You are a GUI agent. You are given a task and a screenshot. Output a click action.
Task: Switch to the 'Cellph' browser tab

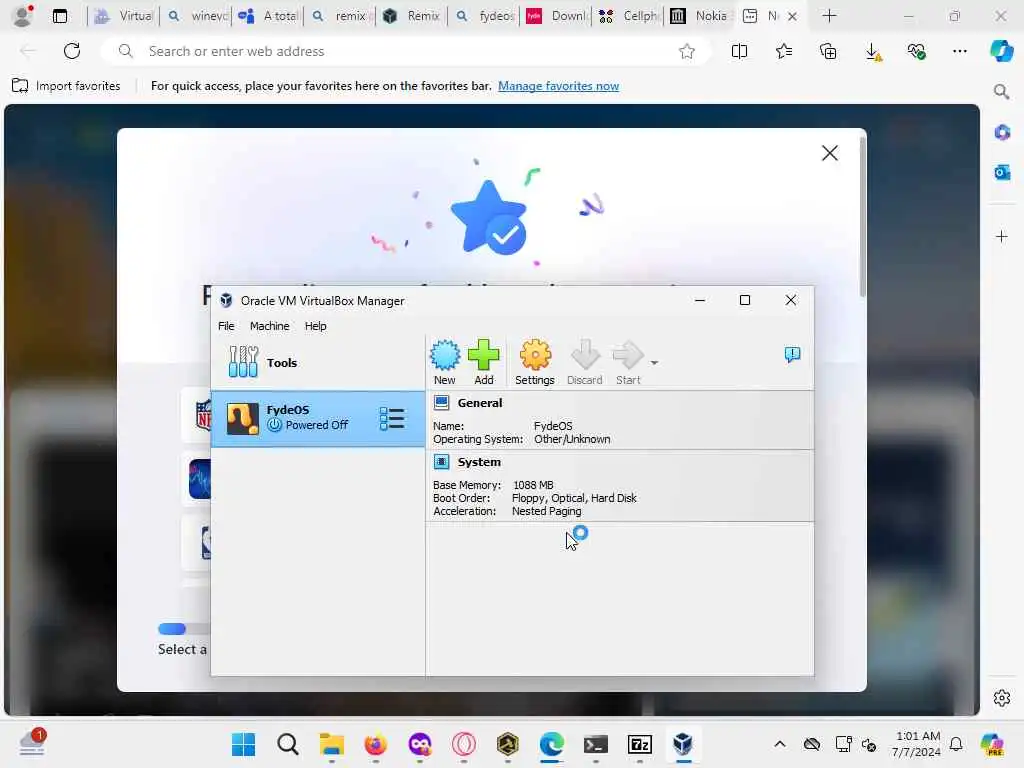pyautogui.click(x=628, y=16)
